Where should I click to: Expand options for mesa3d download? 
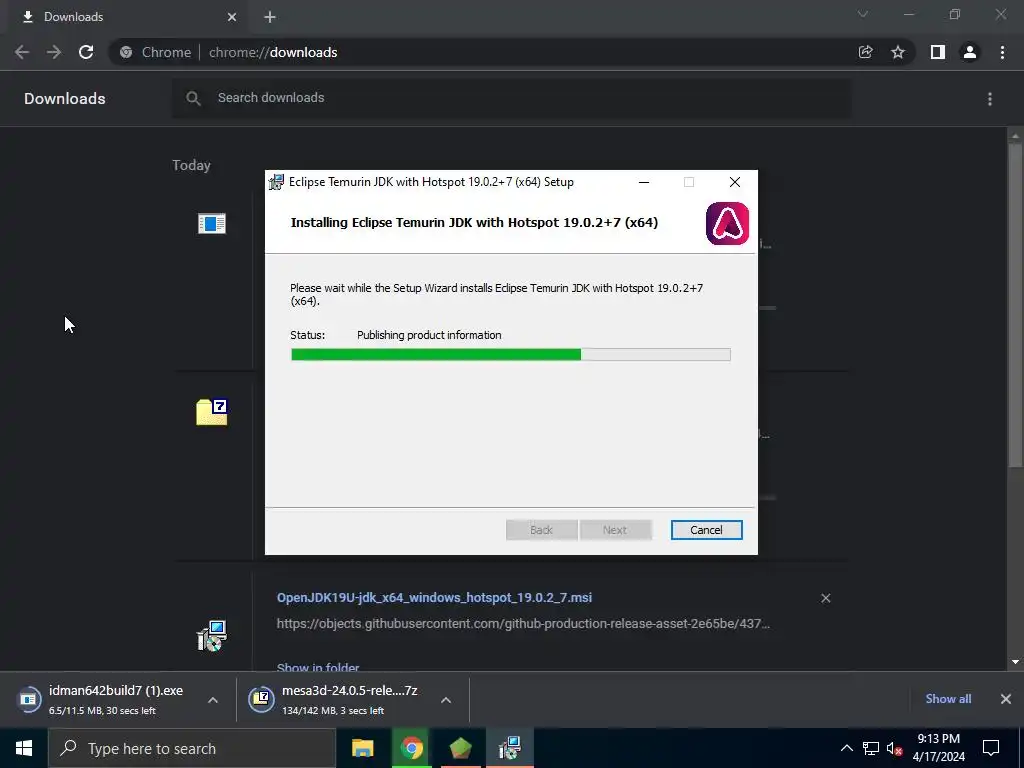coord(446,700)
